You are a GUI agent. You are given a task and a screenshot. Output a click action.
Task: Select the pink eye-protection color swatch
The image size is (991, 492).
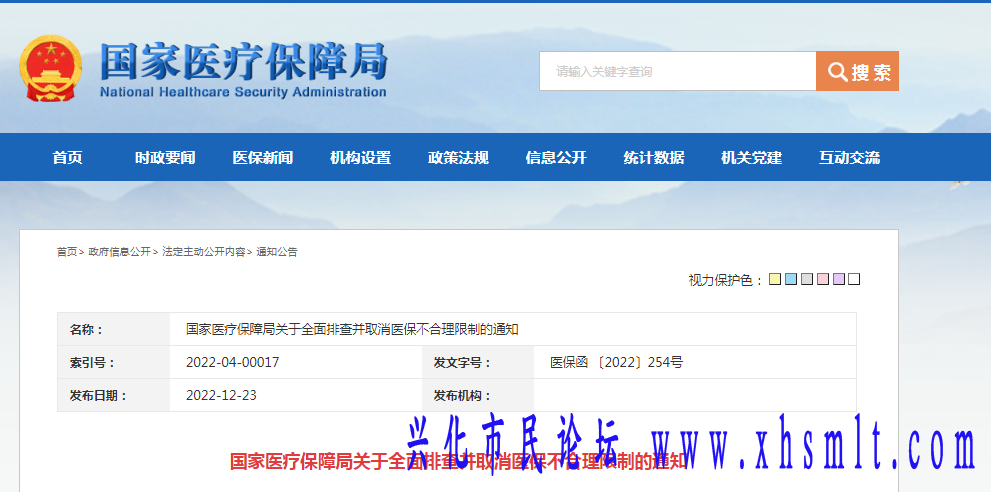pyautogui.click(x=822, y=279)
